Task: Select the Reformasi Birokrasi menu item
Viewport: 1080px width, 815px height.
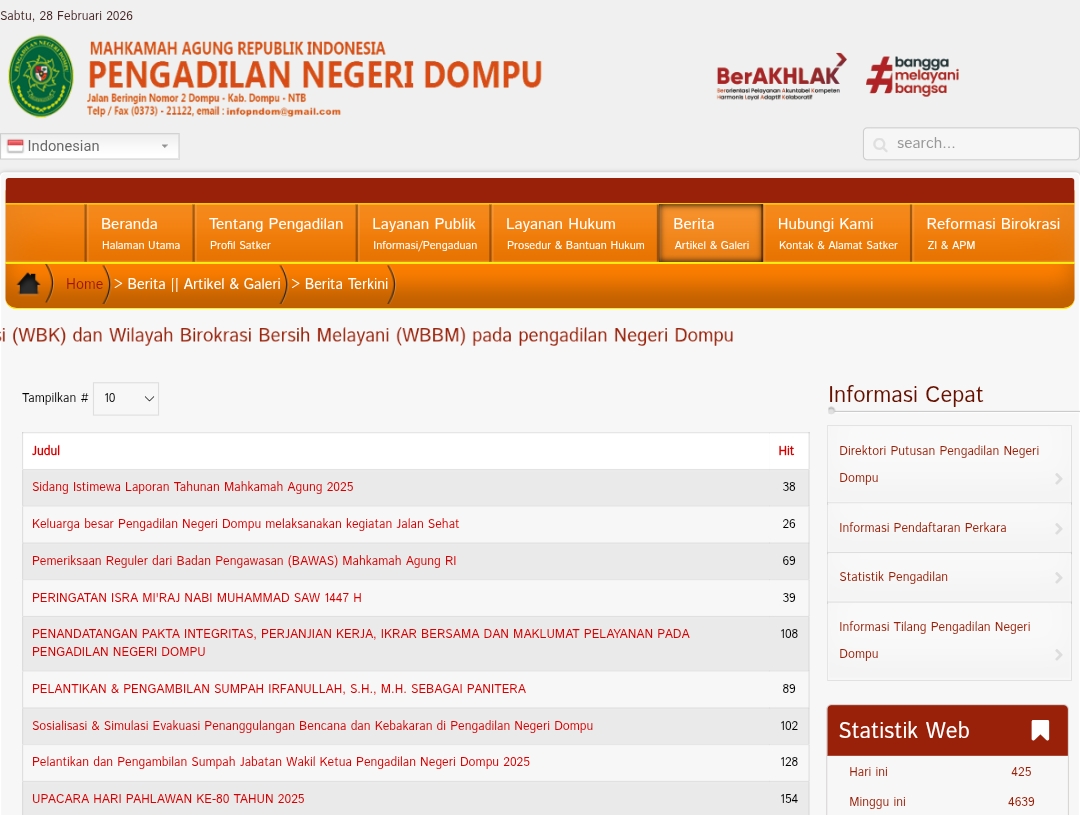Action: (x=992, y=233)
